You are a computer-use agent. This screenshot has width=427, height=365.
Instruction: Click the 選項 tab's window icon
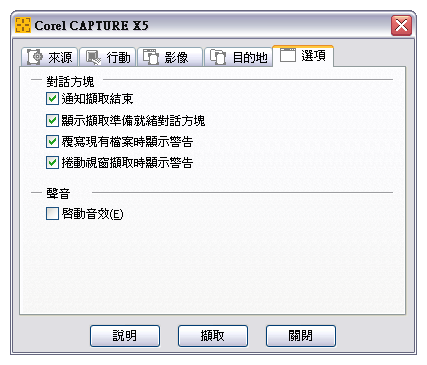[288, 55]
